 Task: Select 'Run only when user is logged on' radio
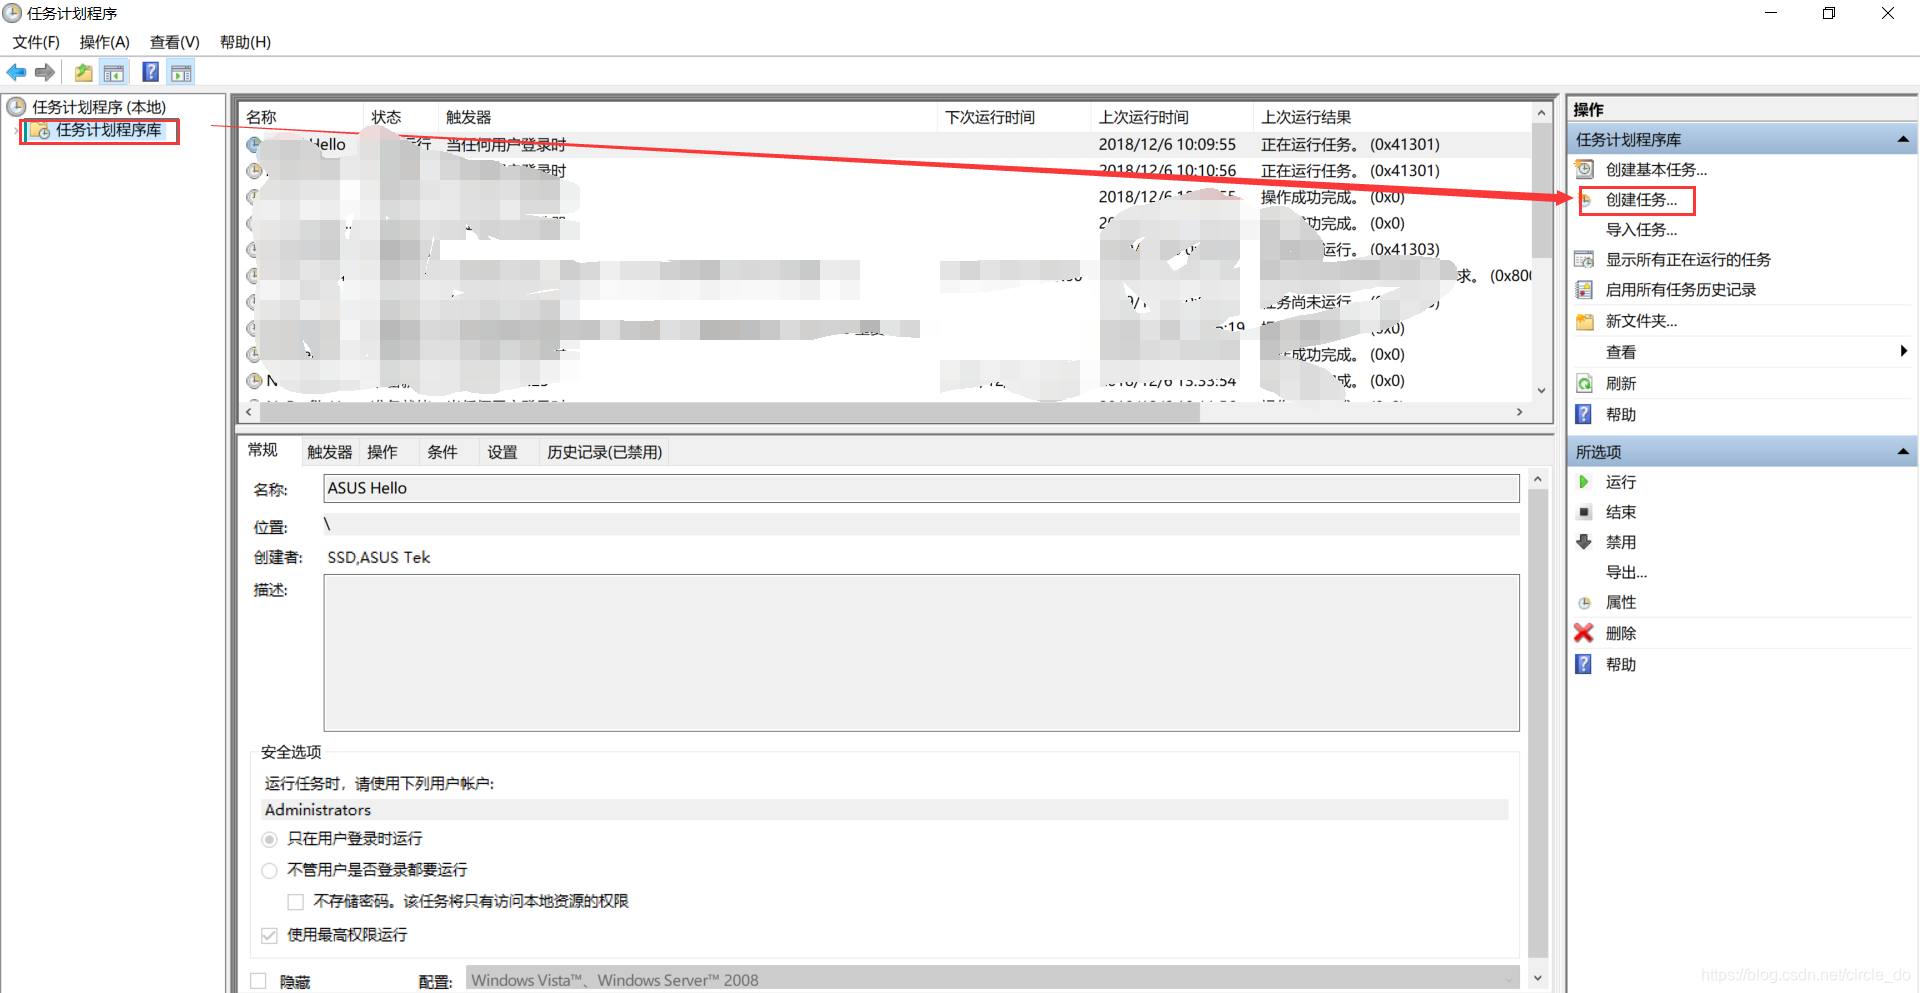tap(269, 839)
